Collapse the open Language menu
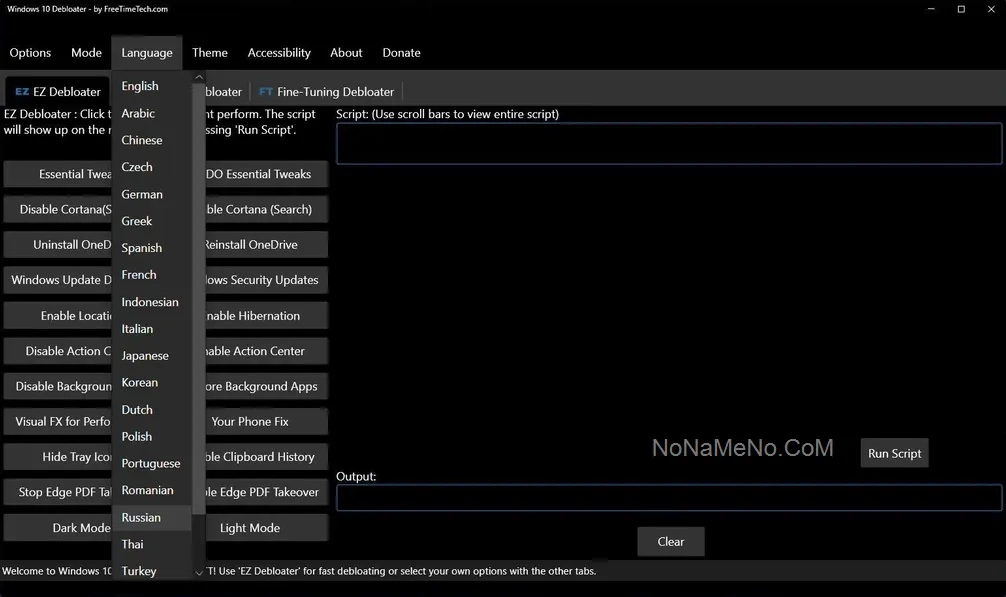 click(147, 53)
